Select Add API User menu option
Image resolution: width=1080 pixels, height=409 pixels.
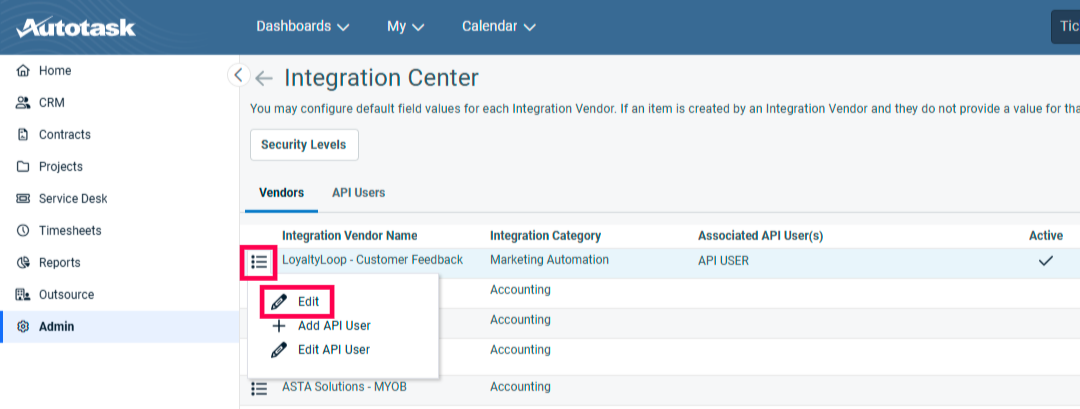coord(334,326)
